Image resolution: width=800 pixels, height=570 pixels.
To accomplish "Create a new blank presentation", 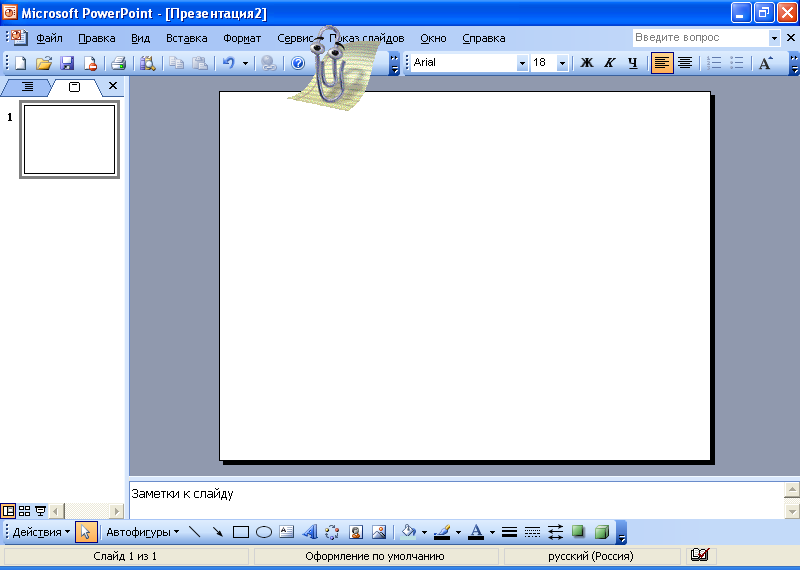I will point(20,63).
